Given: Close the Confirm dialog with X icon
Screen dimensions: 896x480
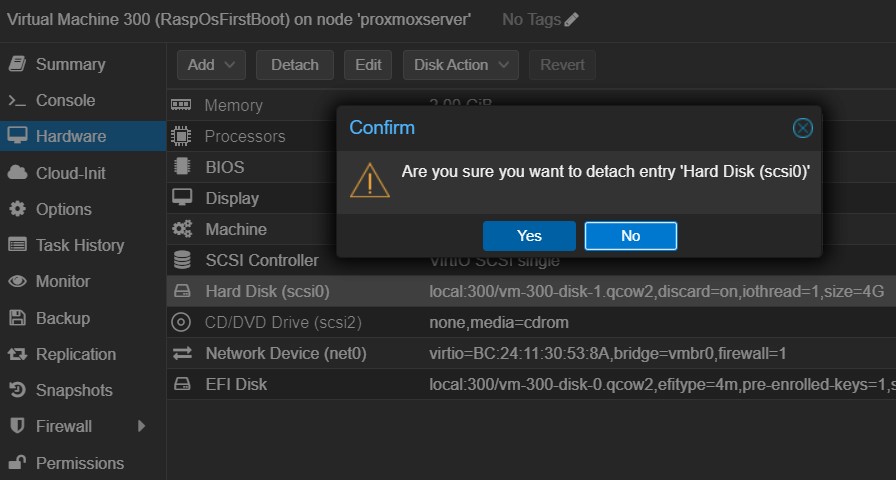Looking at the screenshot, I should pyautogui.click(x=802, y=128).
